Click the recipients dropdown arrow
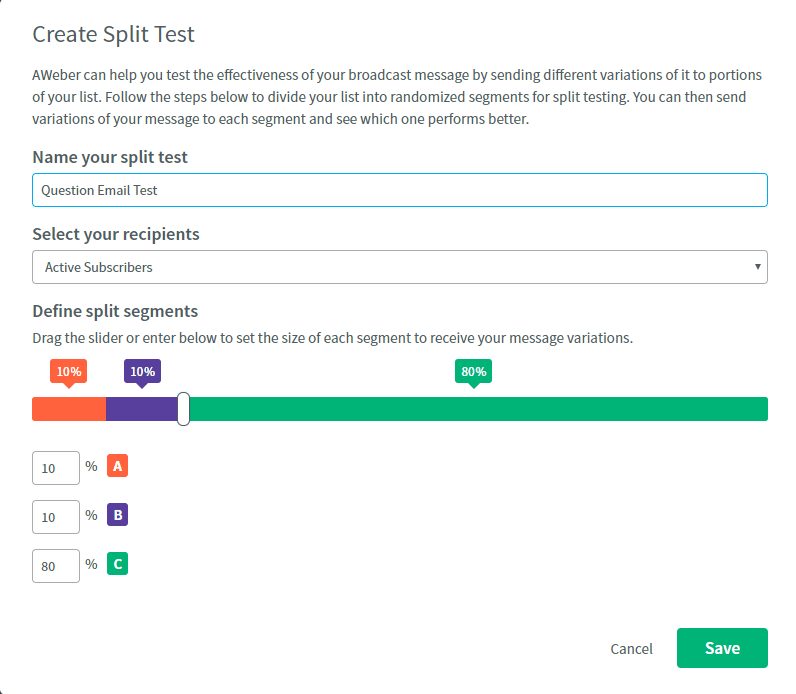The width and height of the screenshot is (796, 694). 757,267
